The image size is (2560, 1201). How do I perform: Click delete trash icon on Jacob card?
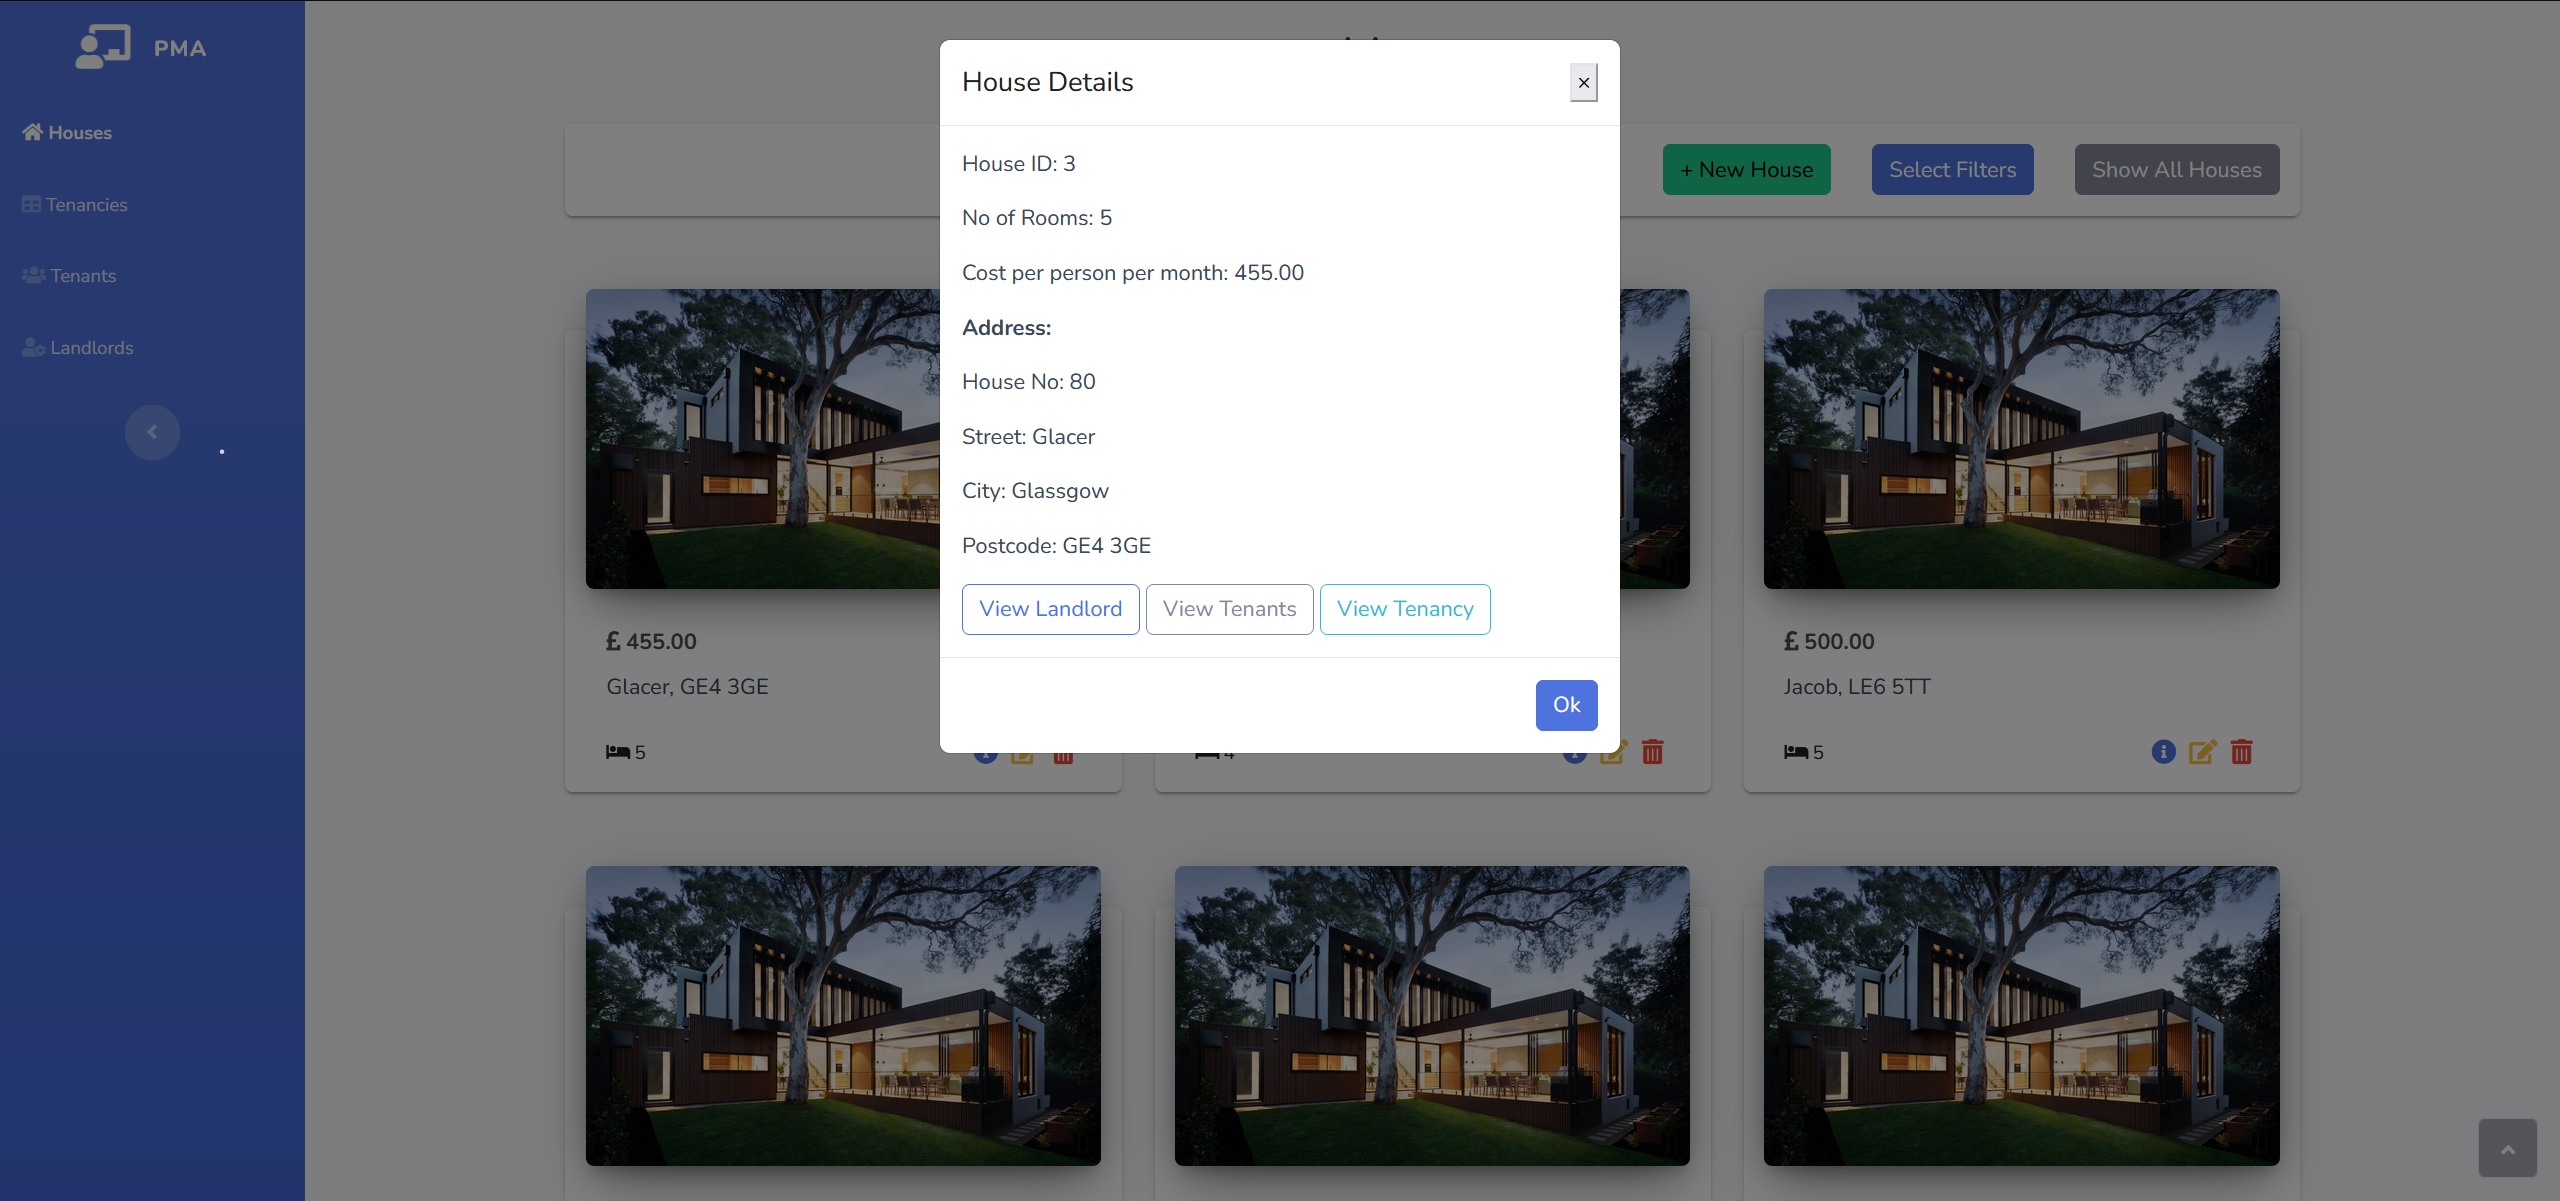[x=2242, y=752]
